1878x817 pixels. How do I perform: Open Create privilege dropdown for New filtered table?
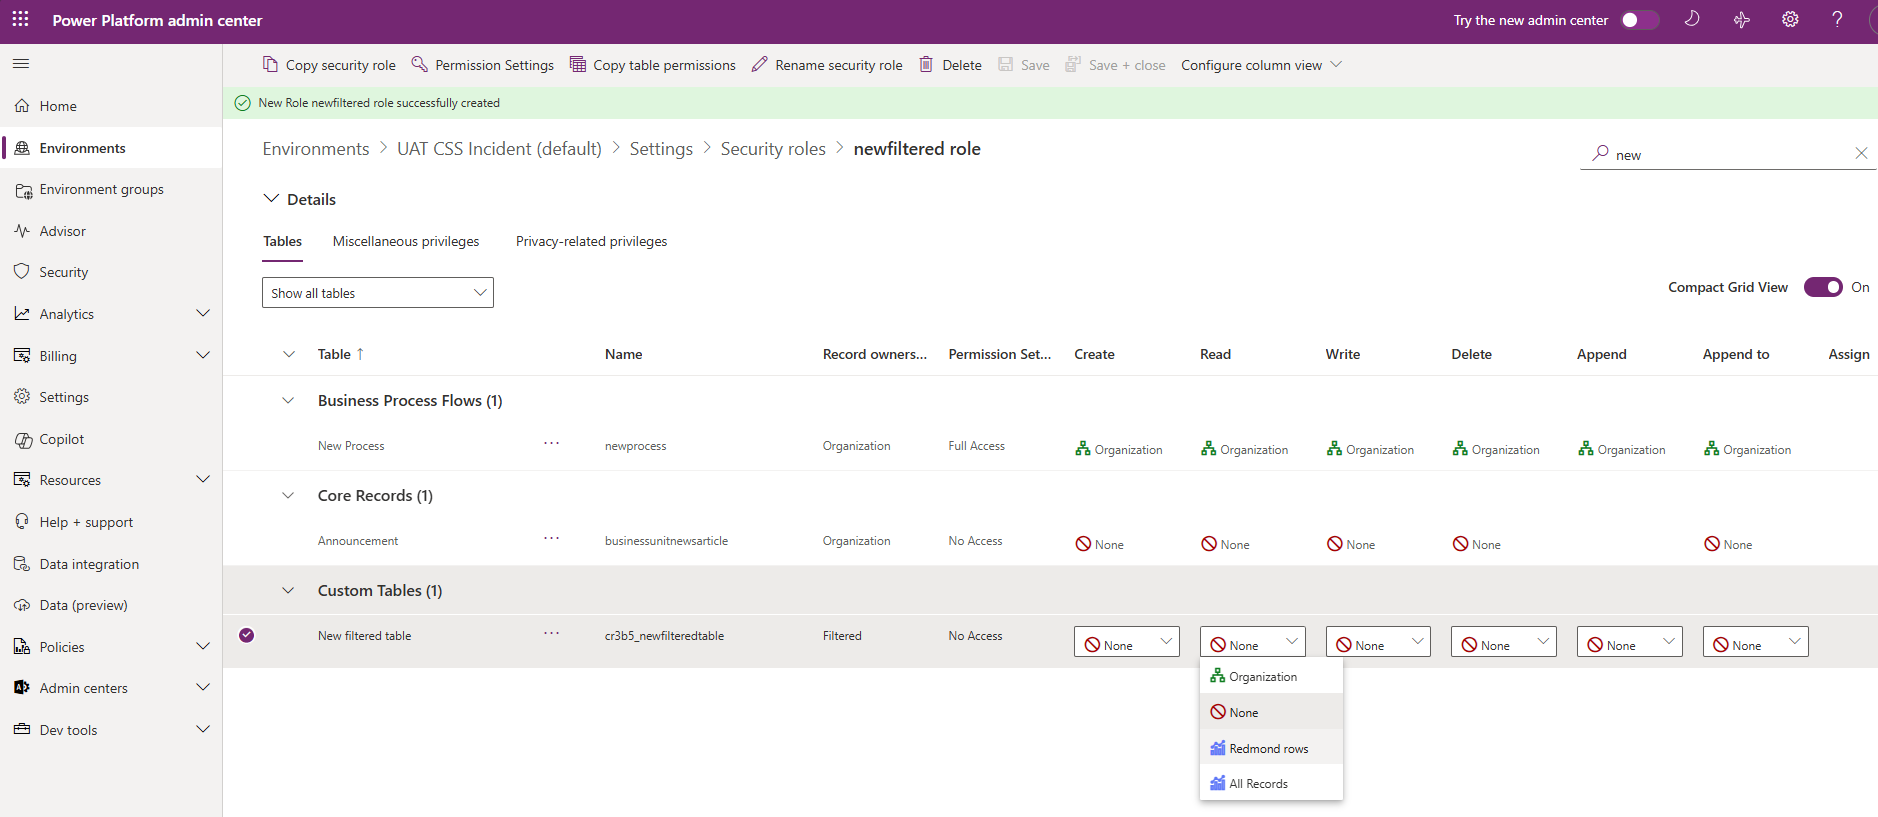[1127, 642]
